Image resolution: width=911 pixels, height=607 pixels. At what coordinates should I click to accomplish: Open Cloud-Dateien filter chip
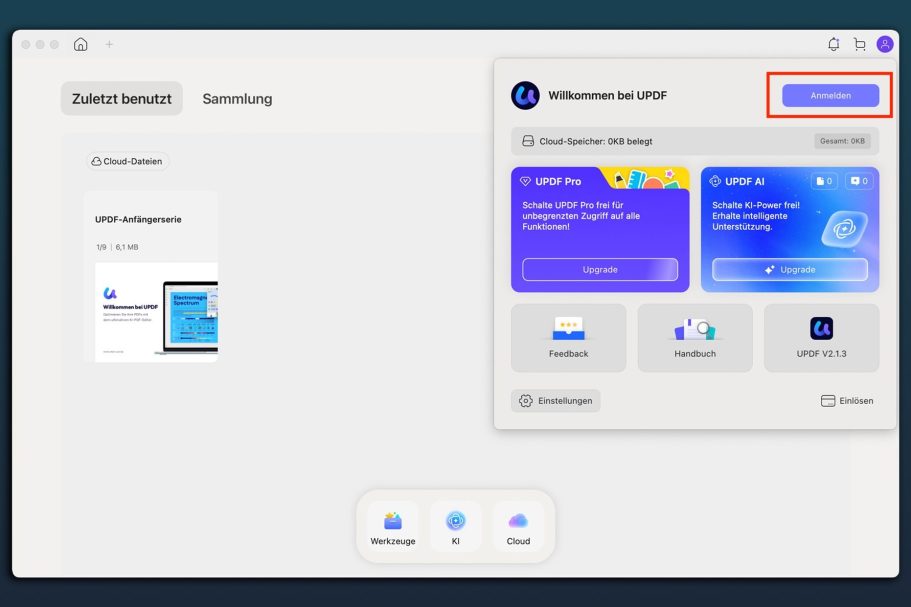[x=127, y=161]
